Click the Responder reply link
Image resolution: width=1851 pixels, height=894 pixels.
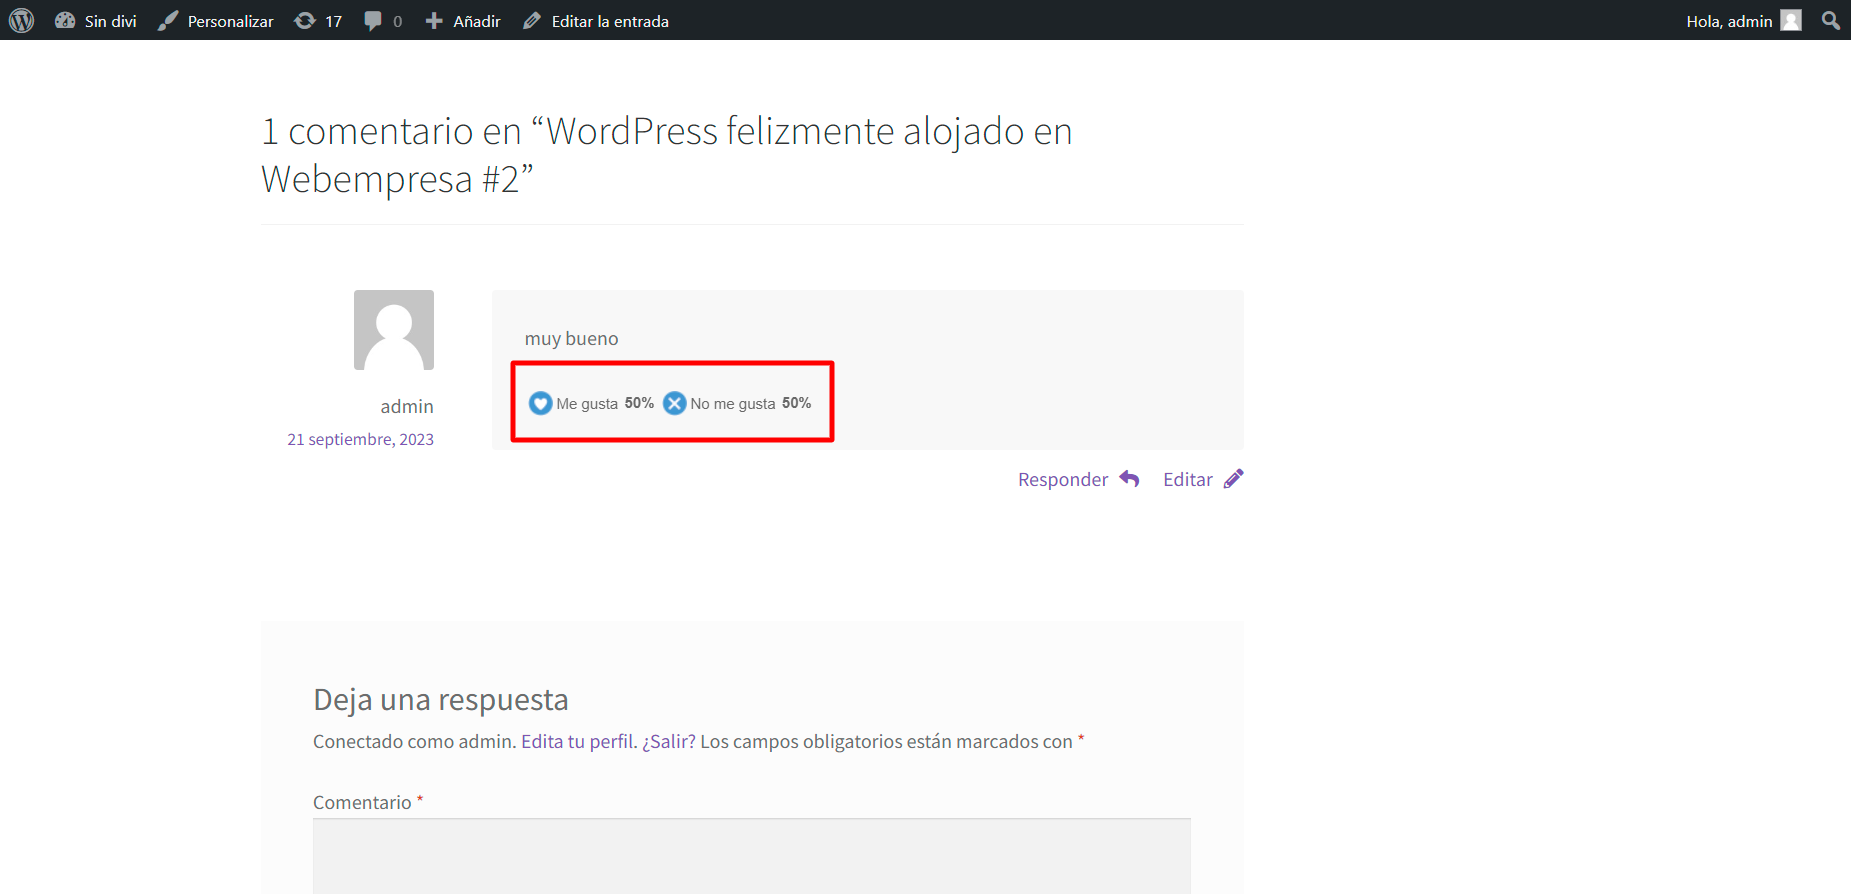[x=1062, y=480]
